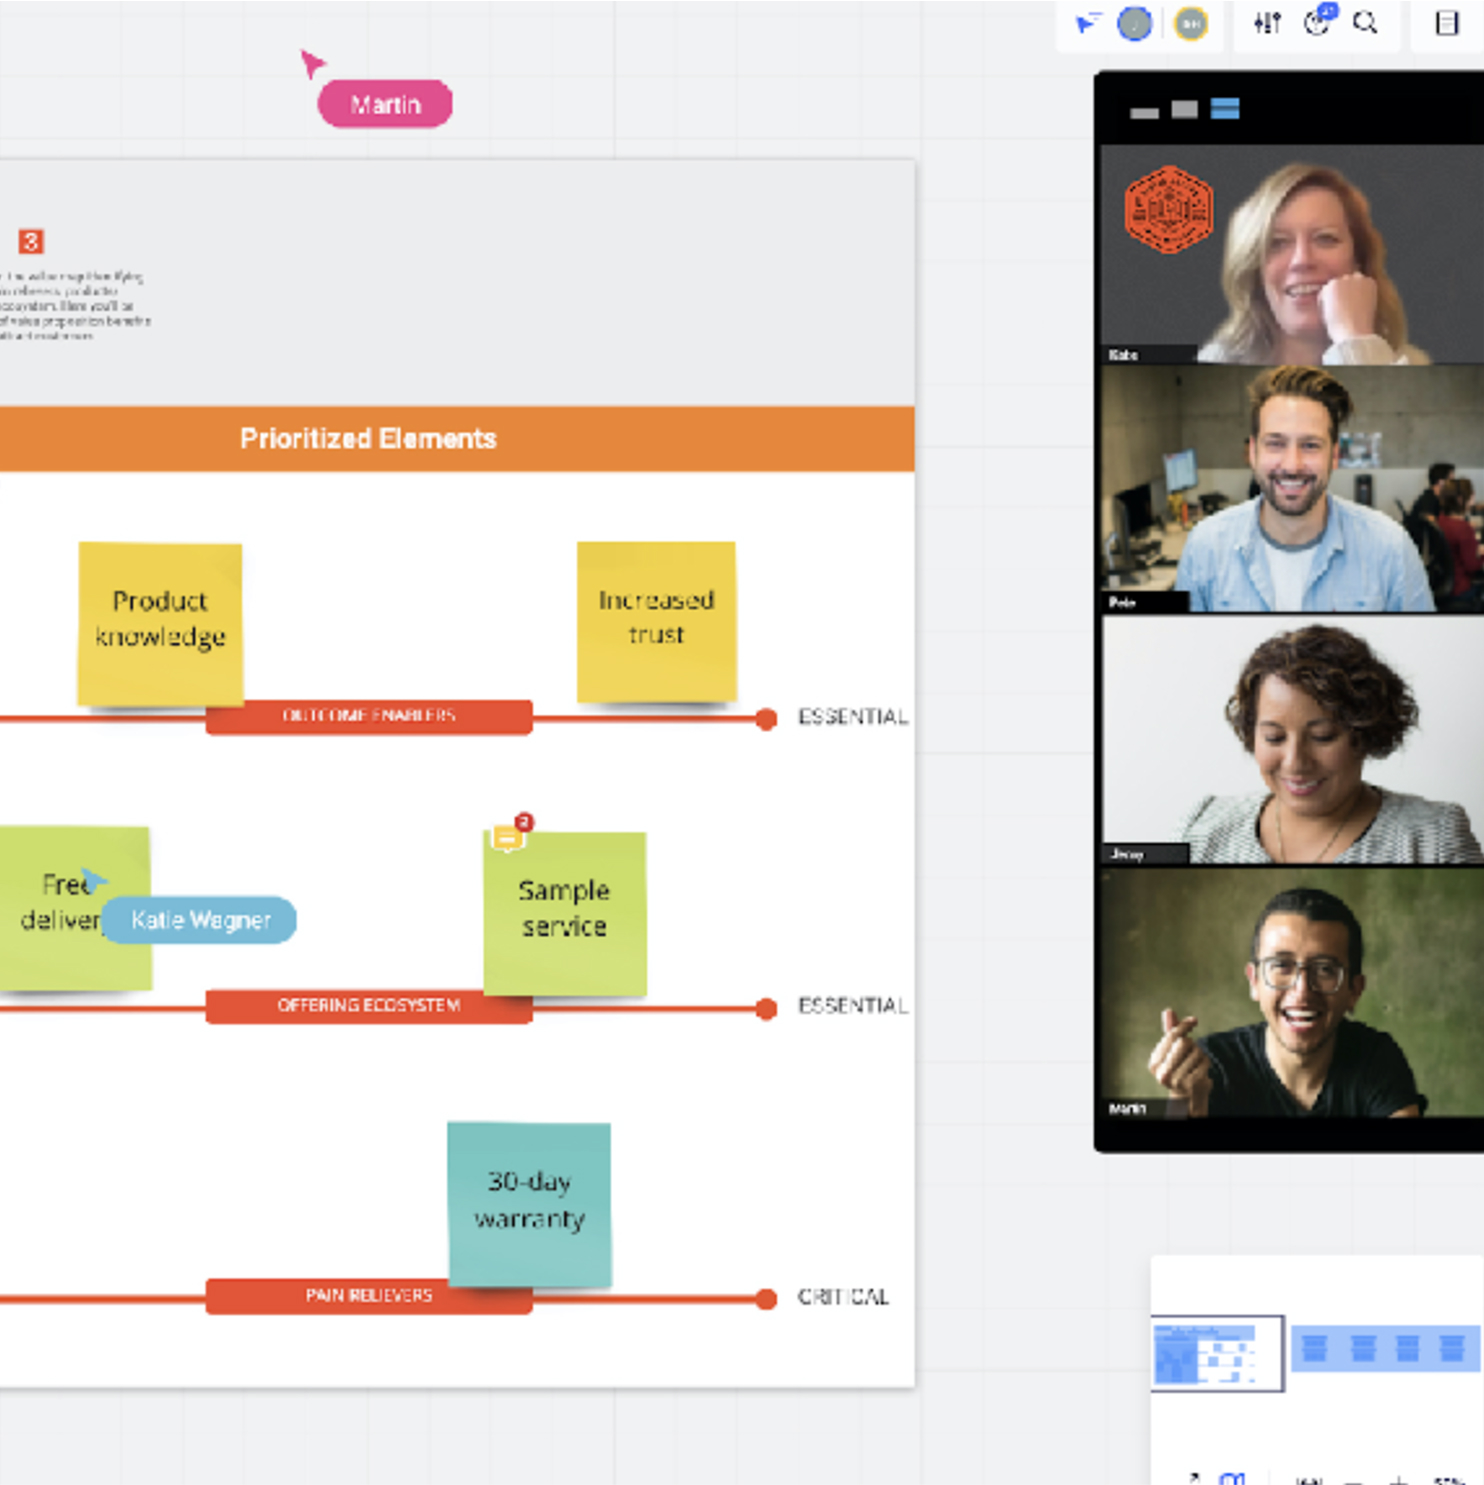Click the zoom percentage value
1484x1485 pixels.
(1449, 1479)
